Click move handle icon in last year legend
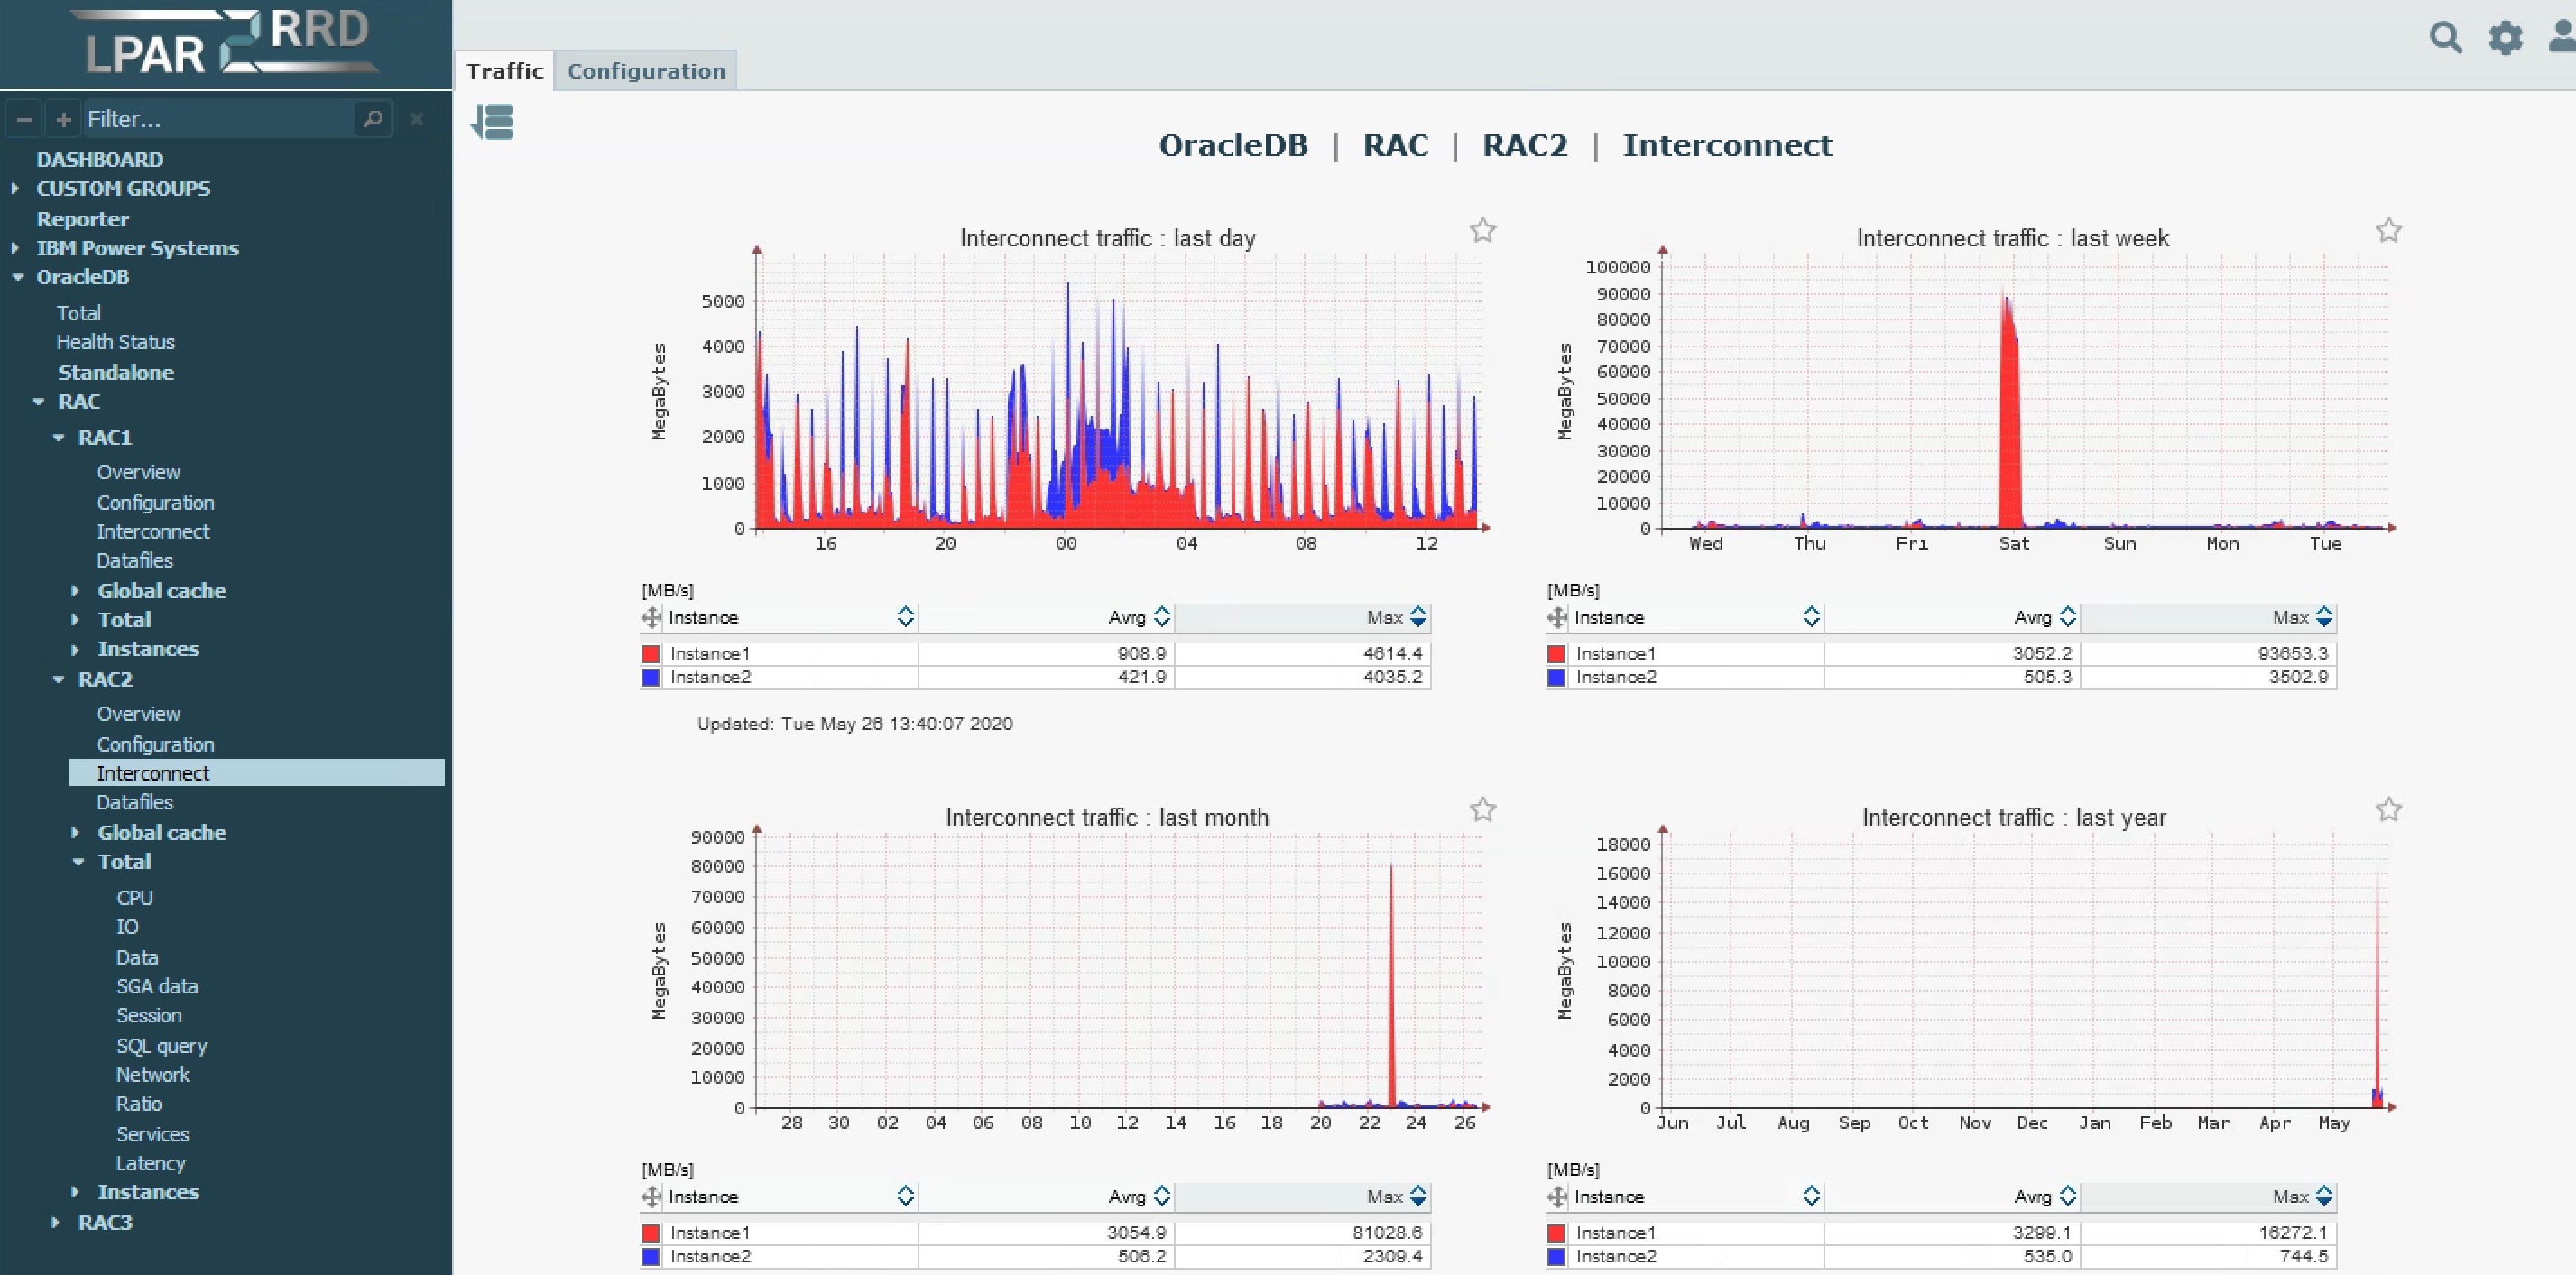2576x1275 pixels. coord(1557,1197)
